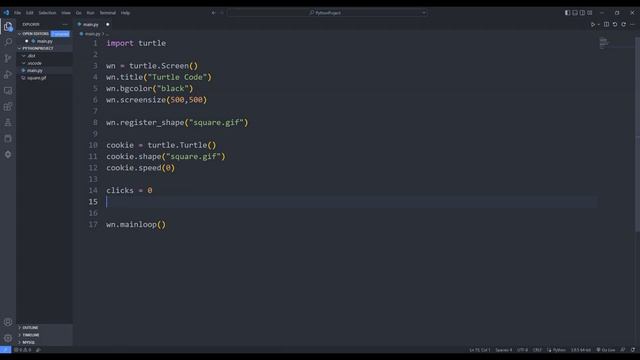
Task: Open the Selection menu
Action: click(x=47, y=13)
